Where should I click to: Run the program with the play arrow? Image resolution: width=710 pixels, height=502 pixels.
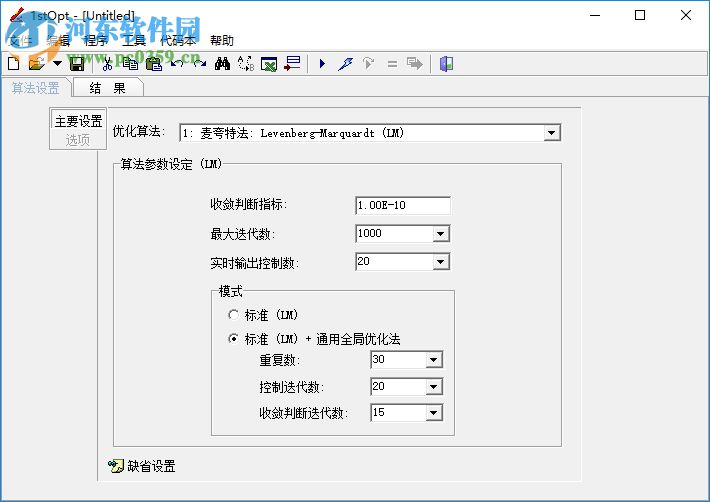pyautogui.click(x=322, y=64)
